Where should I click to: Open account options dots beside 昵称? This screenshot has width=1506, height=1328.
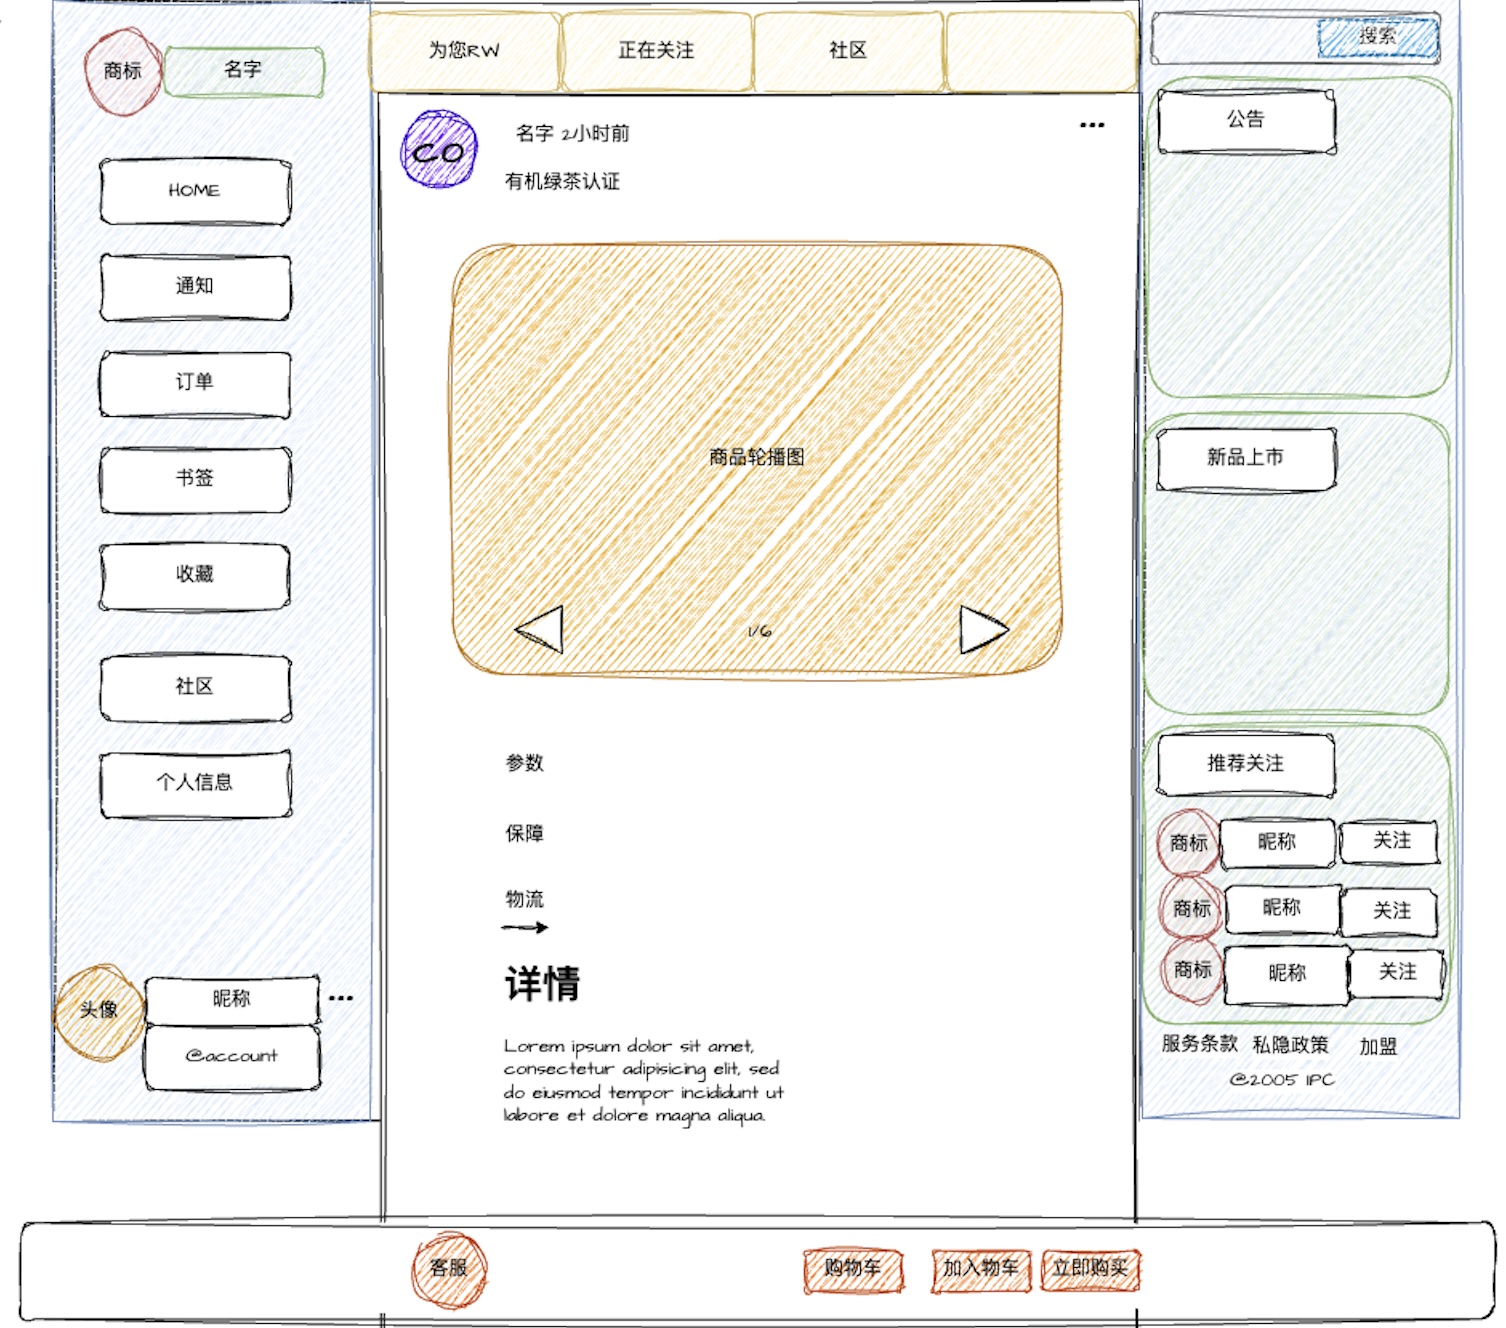pyautogui.click(x=340, y=998)
